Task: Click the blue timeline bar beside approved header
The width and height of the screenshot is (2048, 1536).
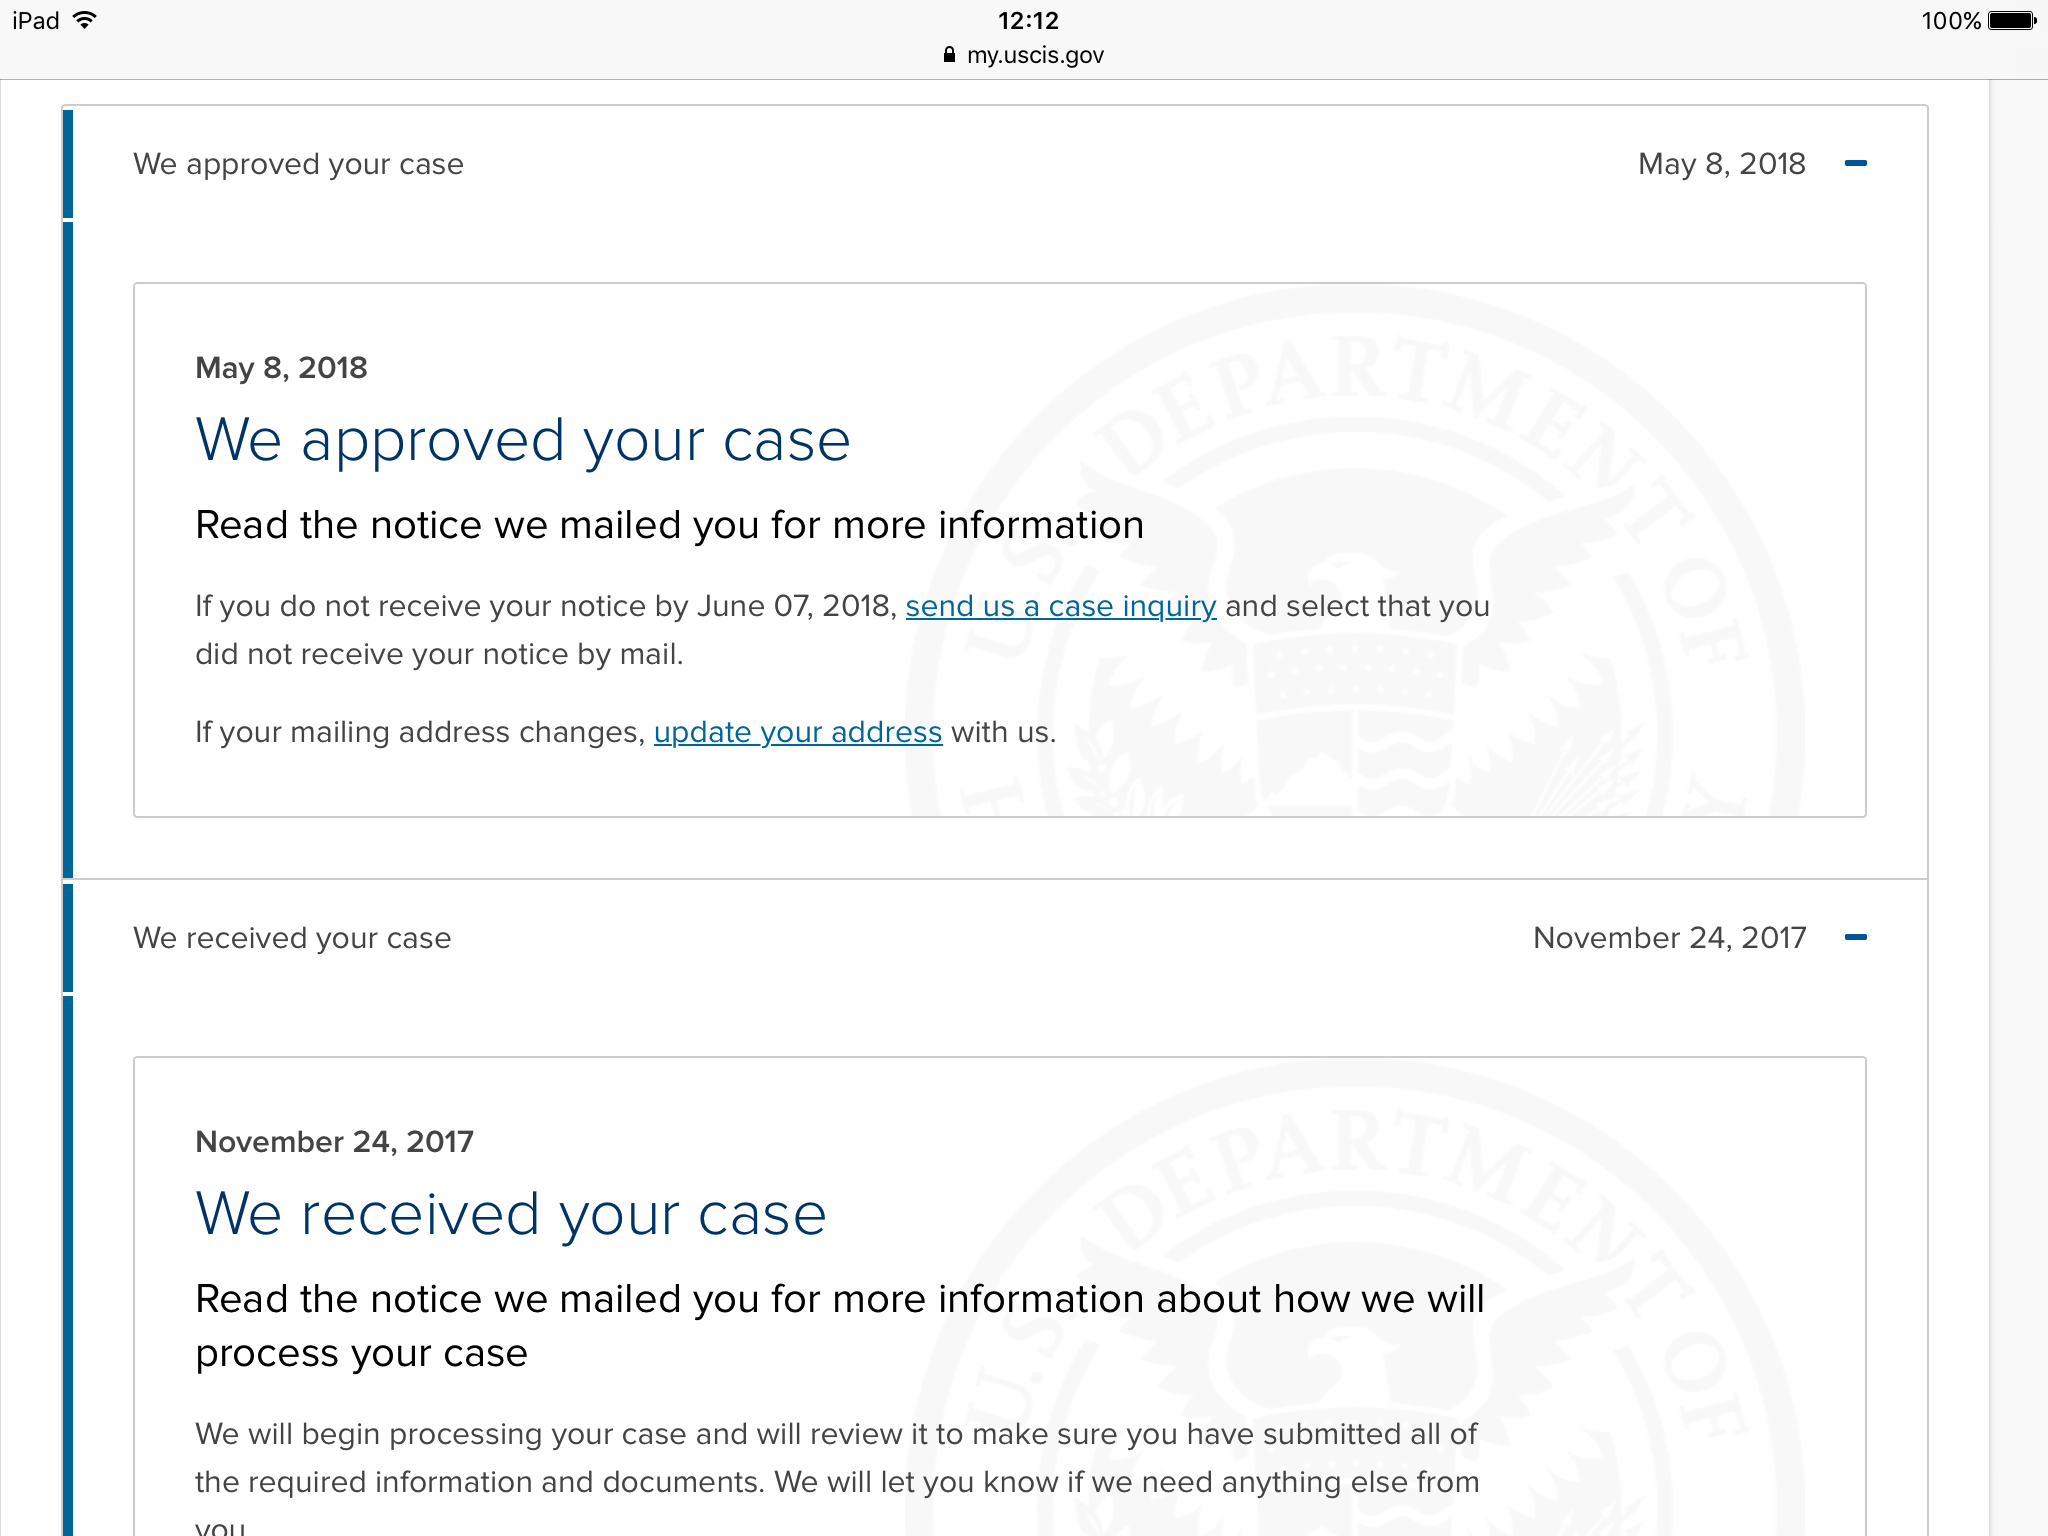Action: point(68,164)
